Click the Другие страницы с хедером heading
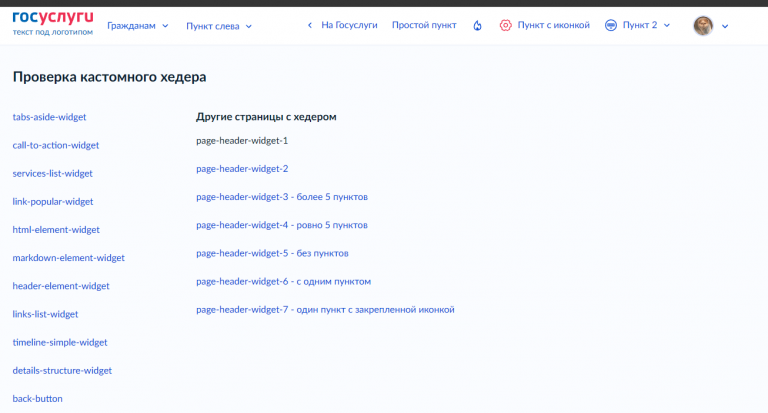 pyautogui.click(x=266, y=117)
